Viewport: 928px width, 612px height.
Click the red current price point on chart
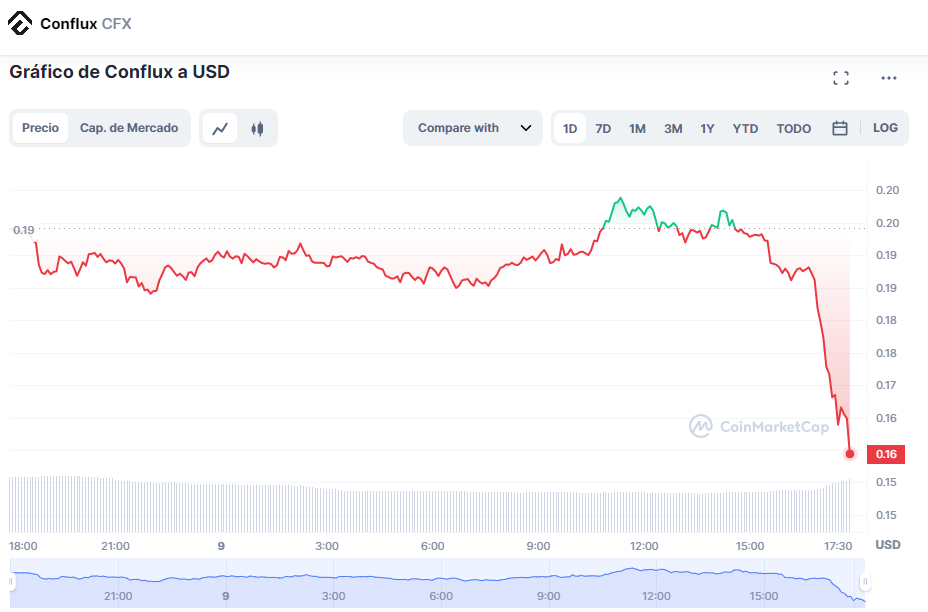click(x=850, y=454)
